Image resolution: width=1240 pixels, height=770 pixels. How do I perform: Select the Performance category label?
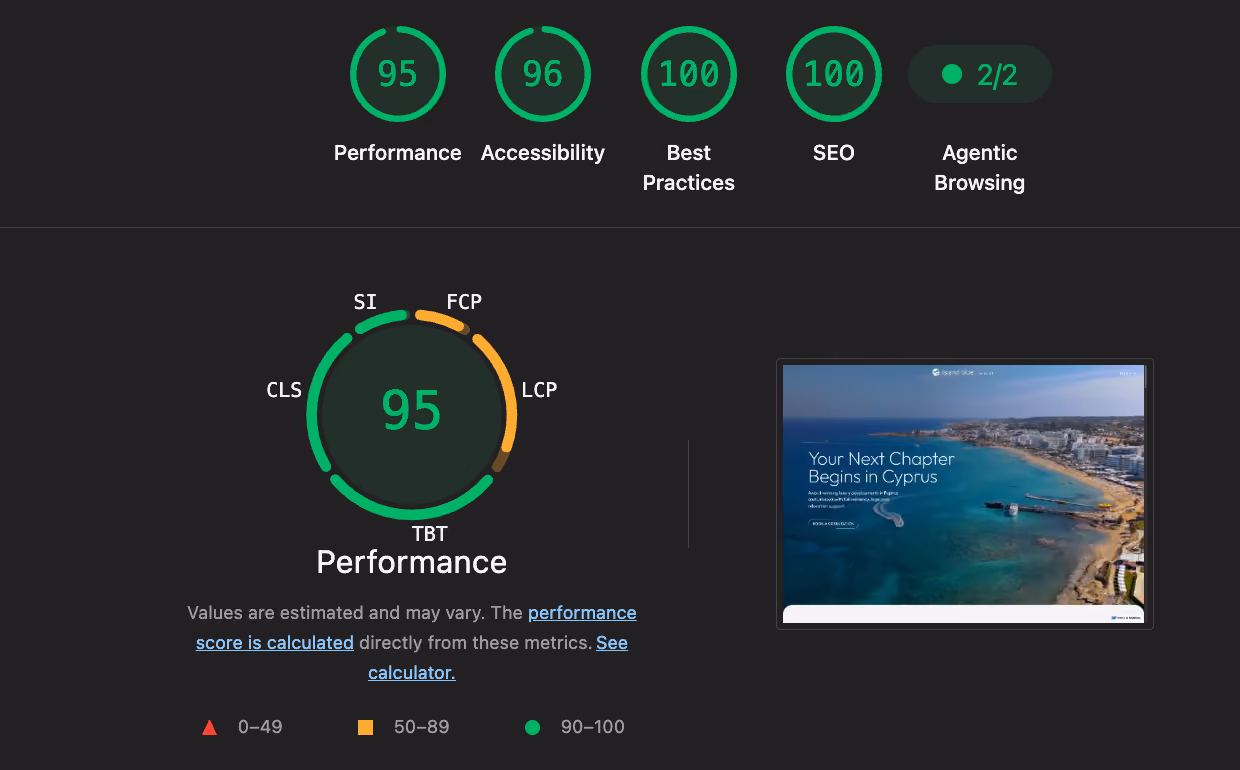click(398, 153)
